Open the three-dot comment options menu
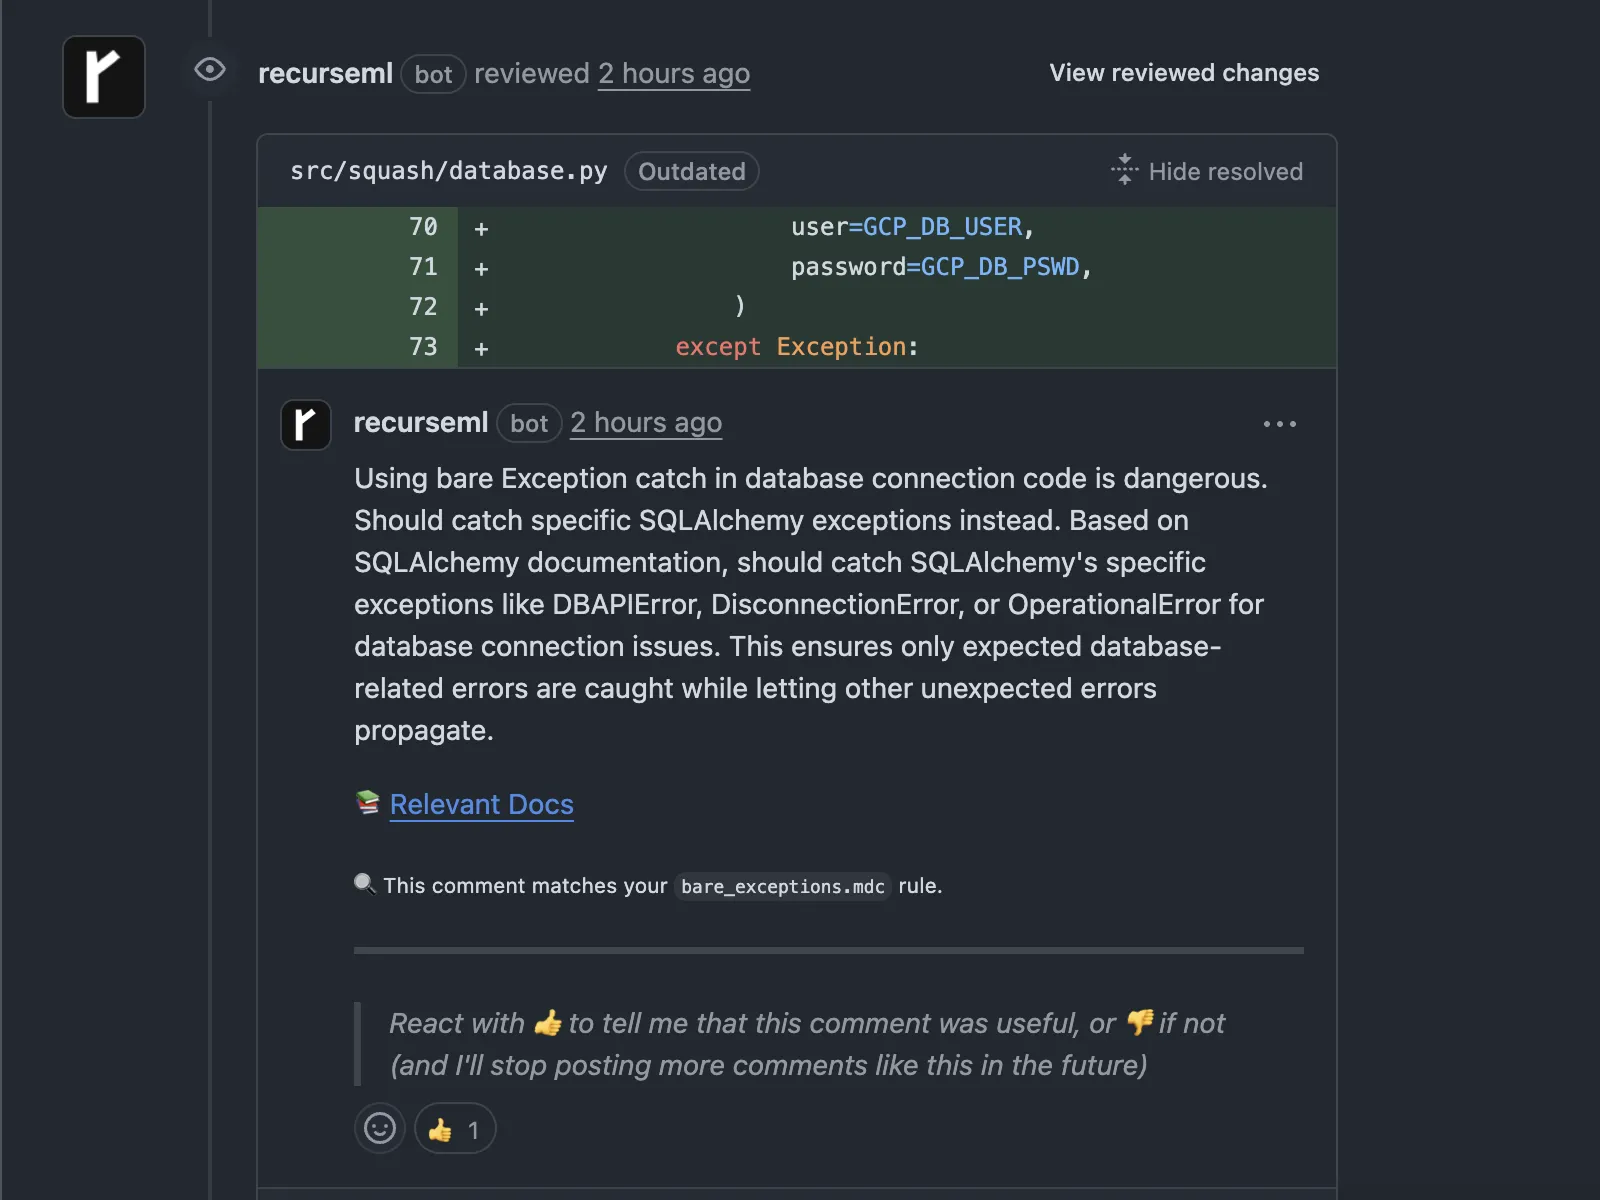 coord(1279,424)
